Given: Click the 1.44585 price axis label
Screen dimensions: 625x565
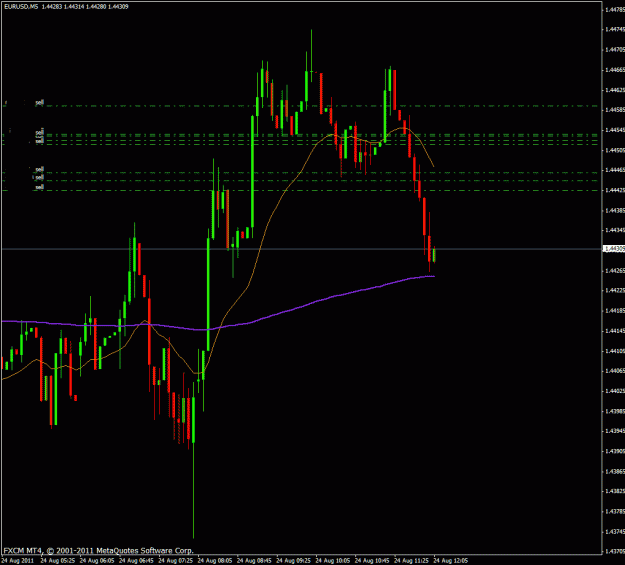Looking at the screenshot, I should (x=614, y=110).
